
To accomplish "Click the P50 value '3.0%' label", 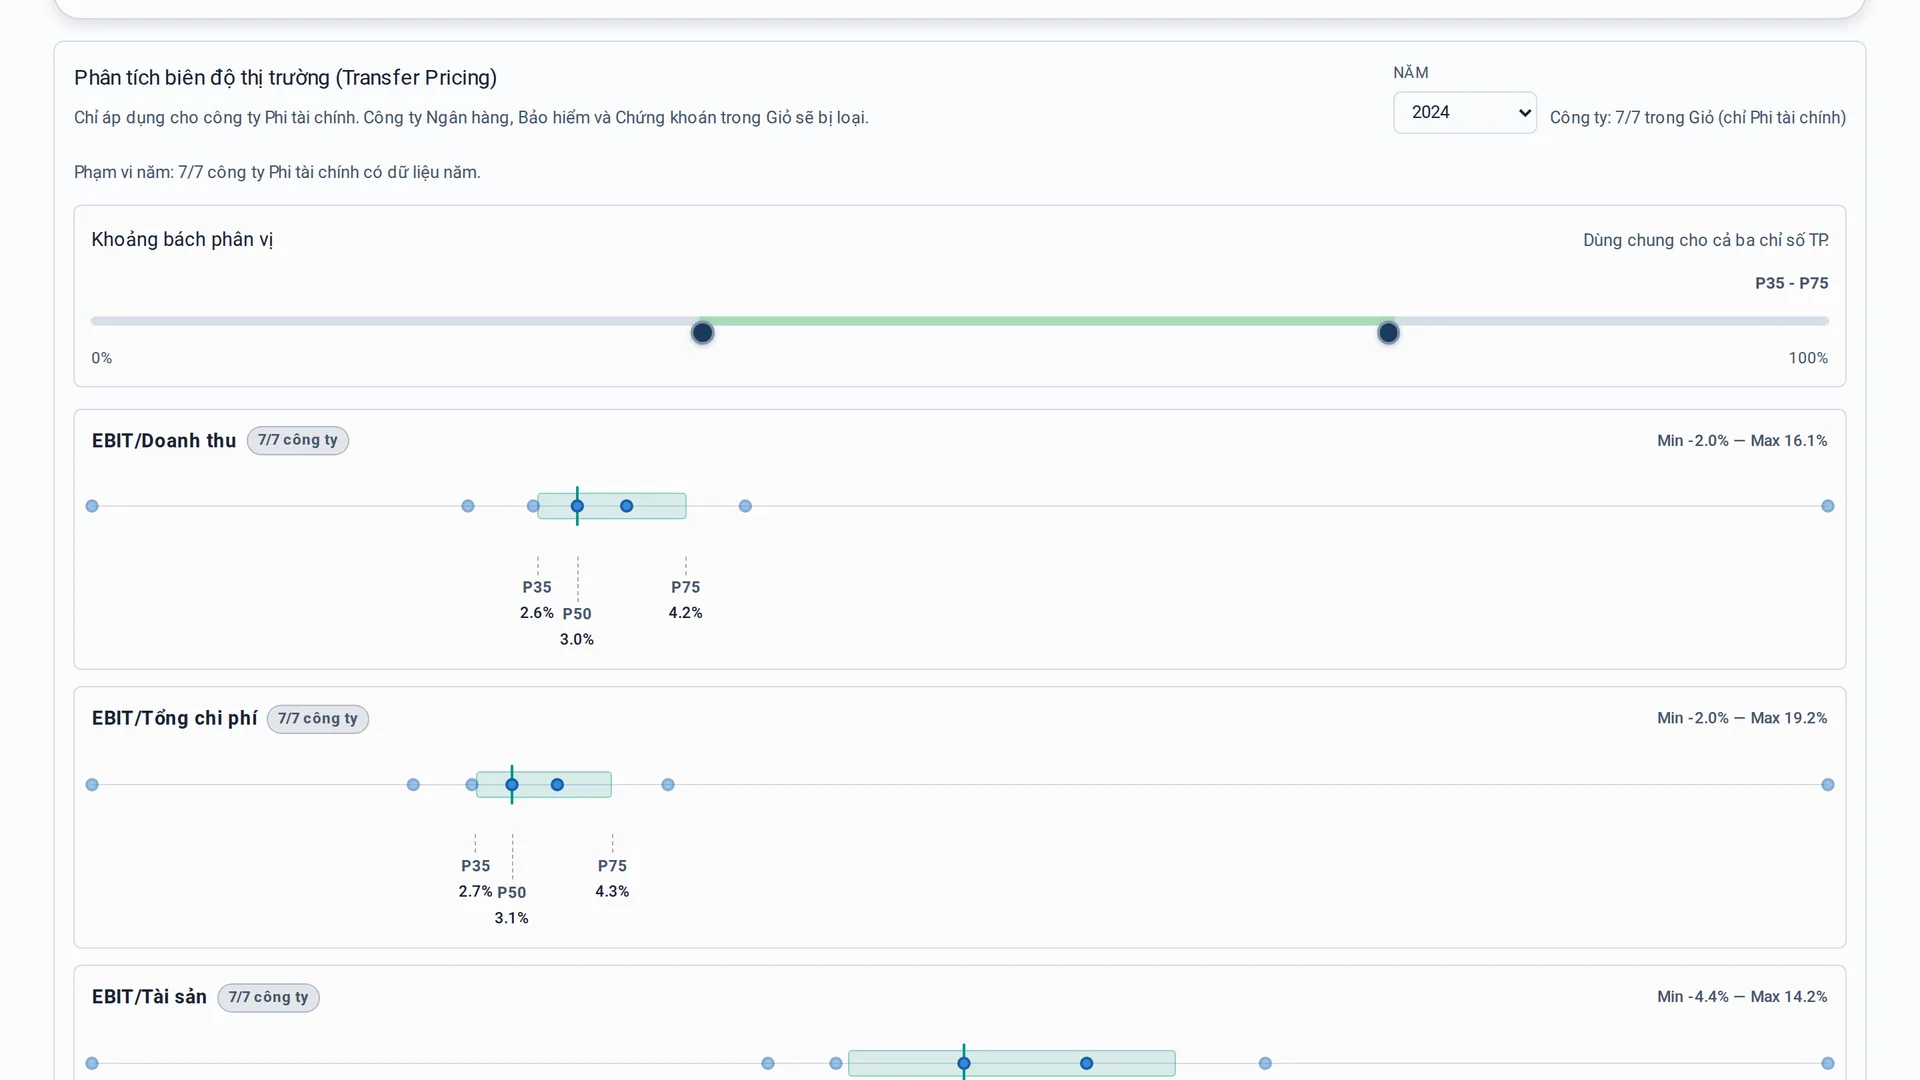I will pyautogui.click(x=577, y=640).
